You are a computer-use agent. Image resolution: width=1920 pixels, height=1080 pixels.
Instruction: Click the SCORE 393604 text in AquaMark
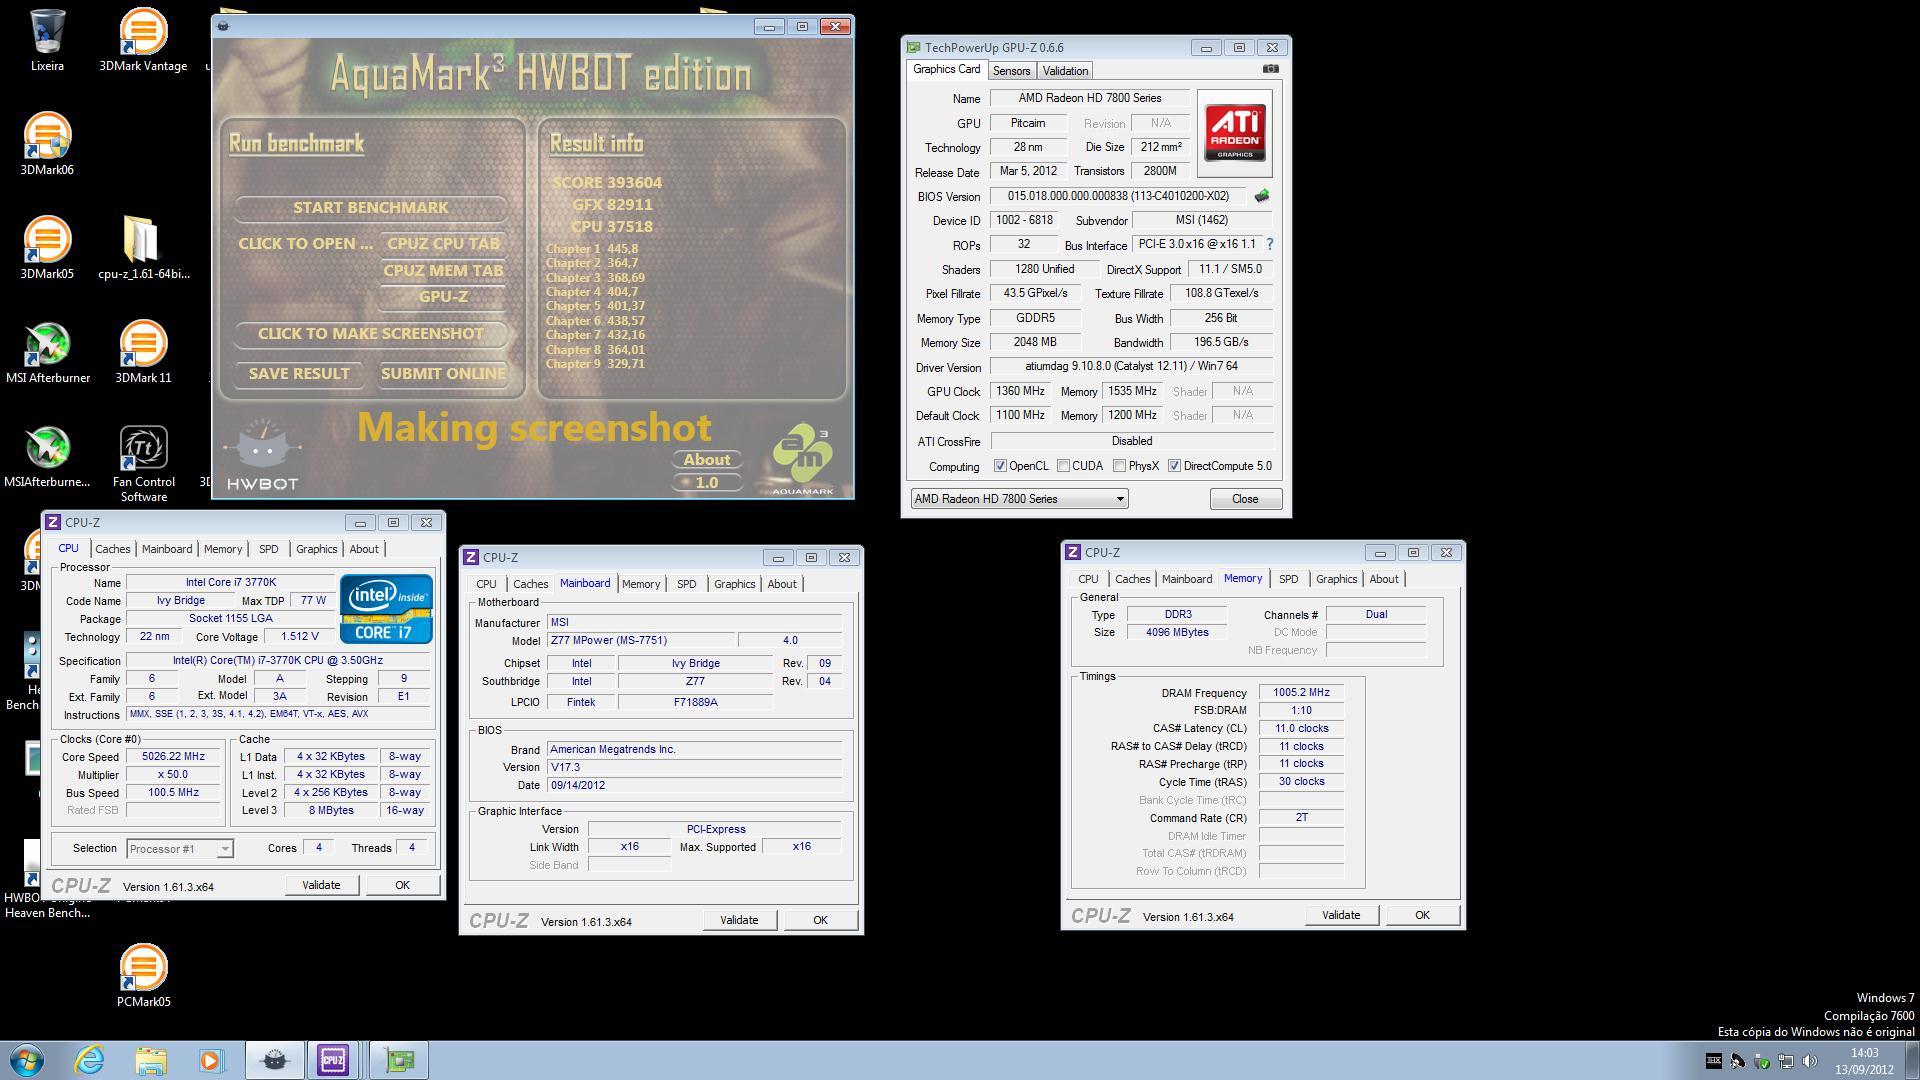[x=607, y=183]
